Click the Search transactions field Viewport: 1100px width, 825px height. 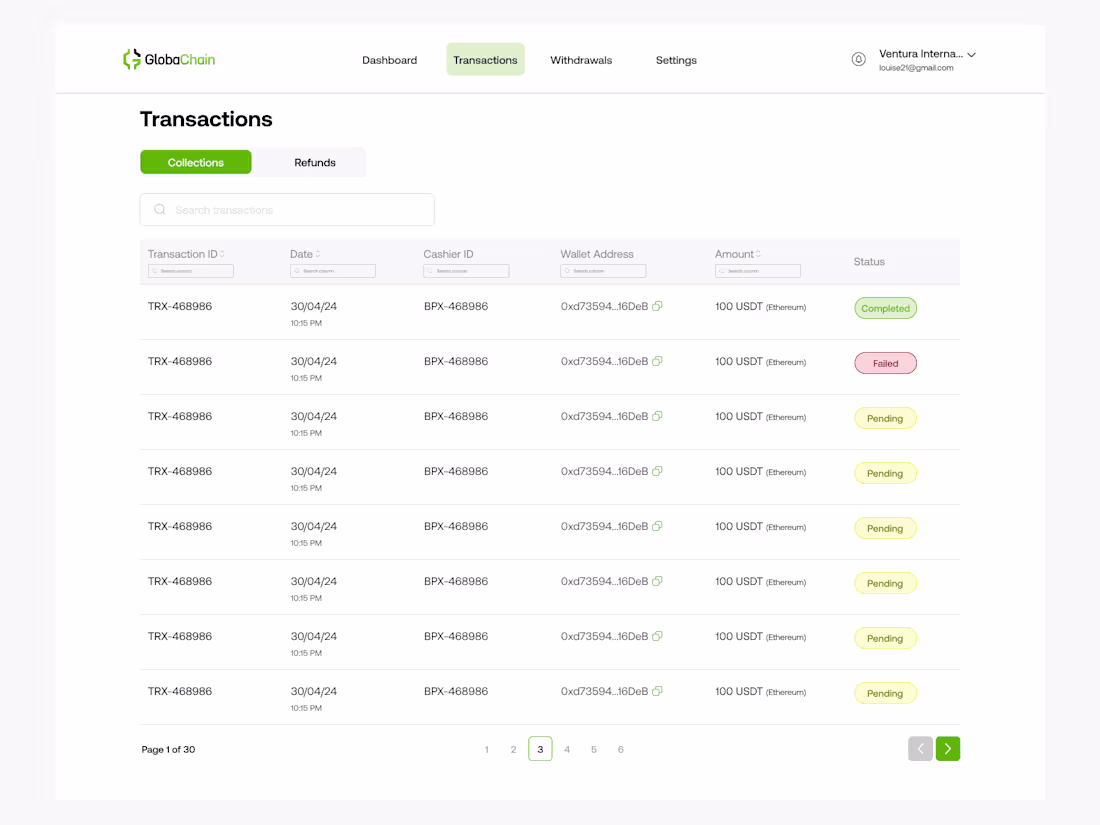287,209
